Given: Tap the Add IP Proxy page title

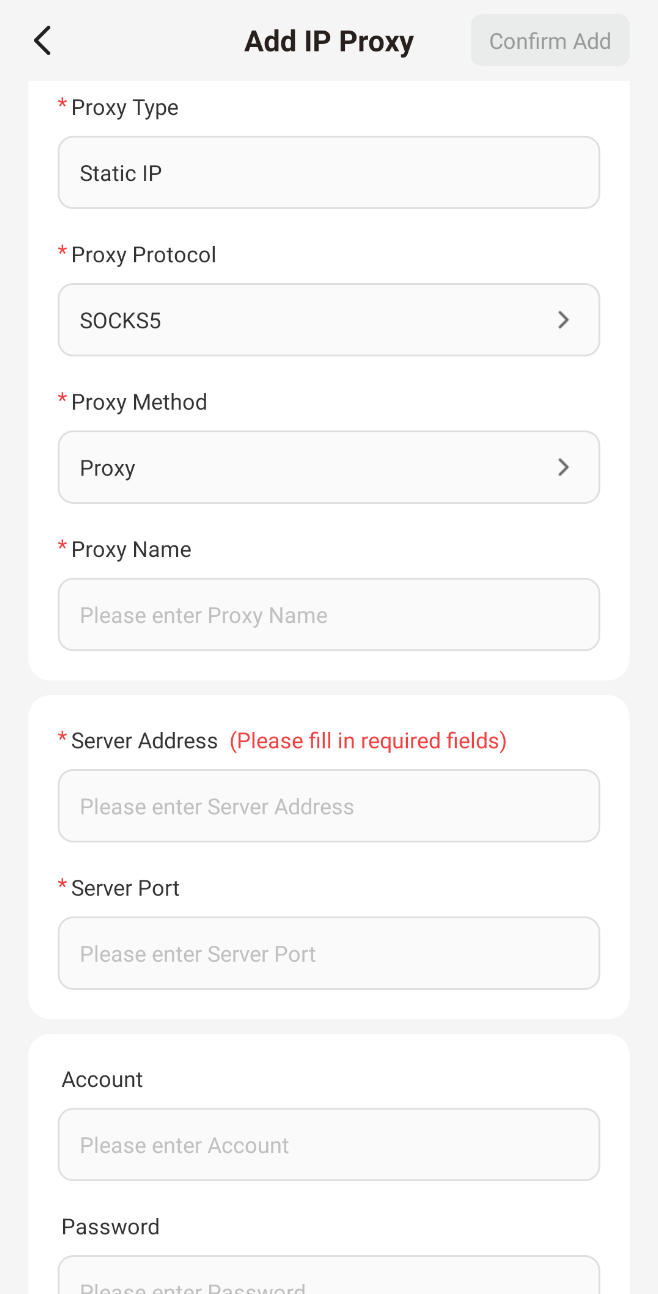Looking at the screenshot, I should pos(329,41).
